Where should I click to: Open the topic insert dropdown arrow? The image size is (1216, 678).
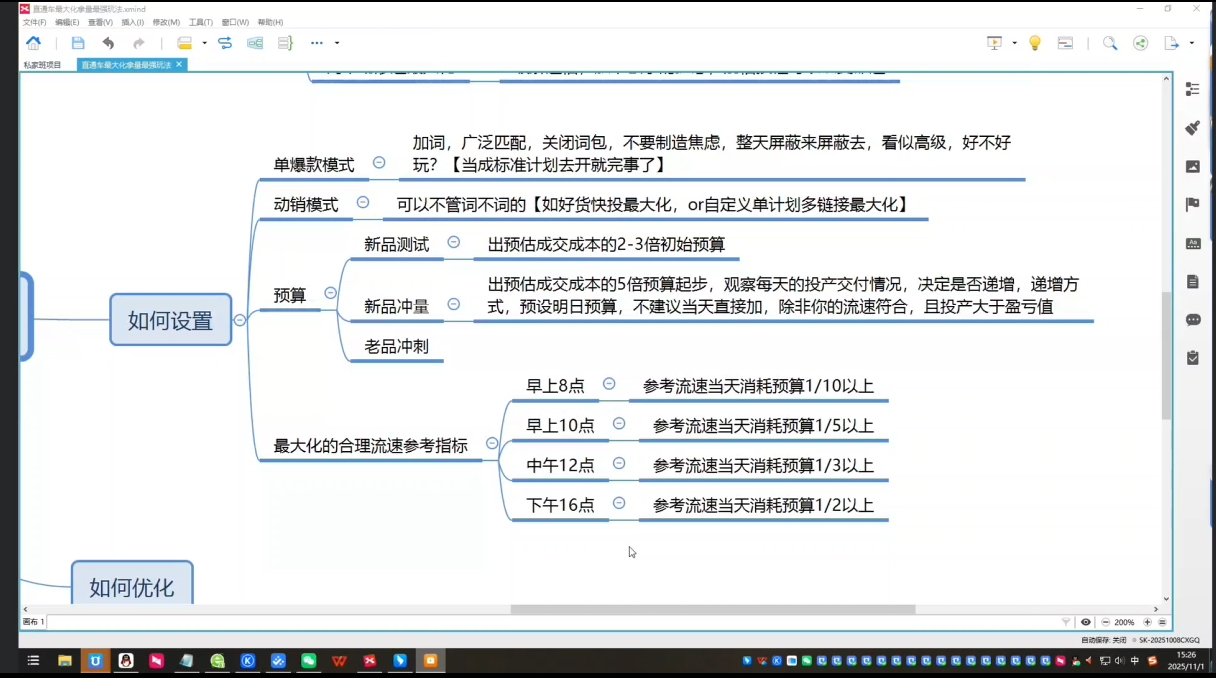point(204,43)
